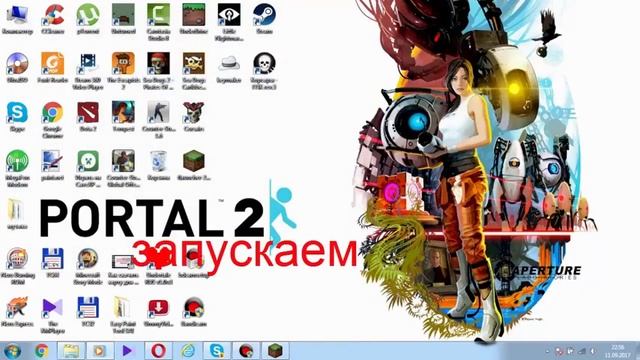Screen dimensions: 640x360
Task: Select the brown dirt block desktop icon
Action: [x=194, y=15]
